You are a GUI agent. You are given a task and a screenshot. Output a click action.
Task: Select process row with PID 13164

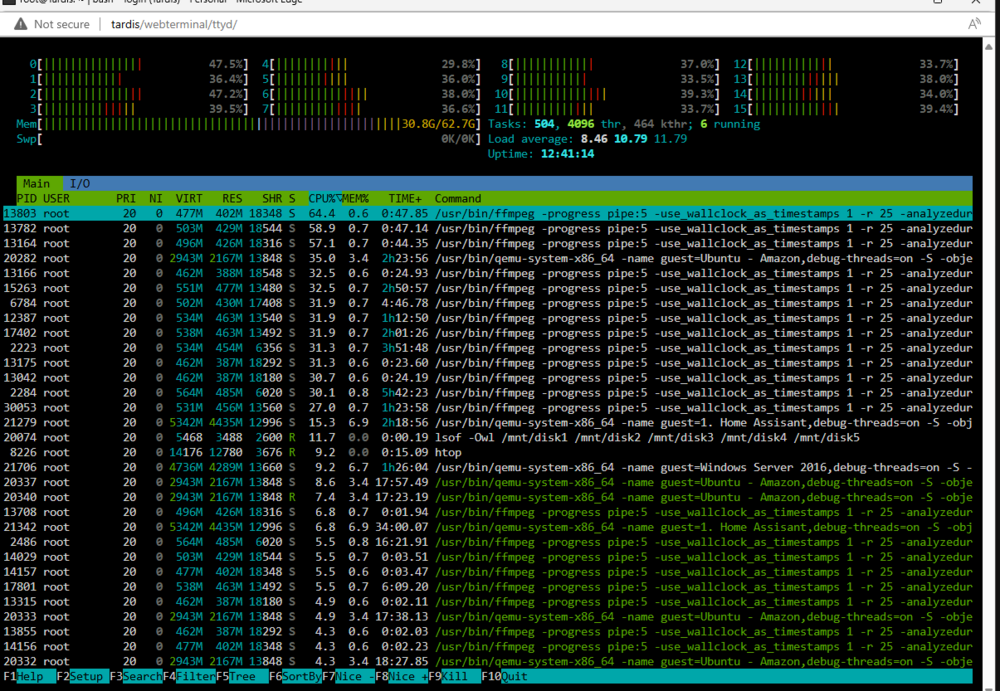(488, 243)
